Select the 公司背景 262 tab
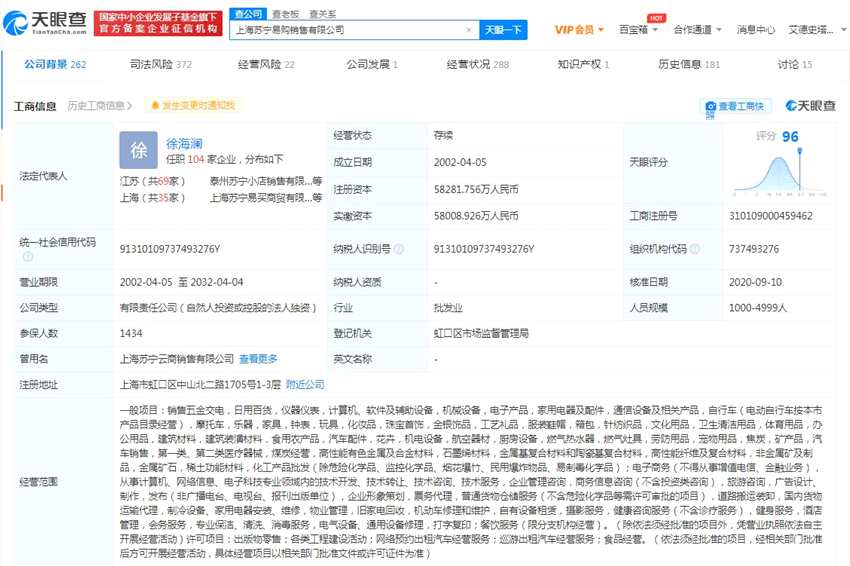This screenshot has height=566, width=850. click(x=55, y=65)
